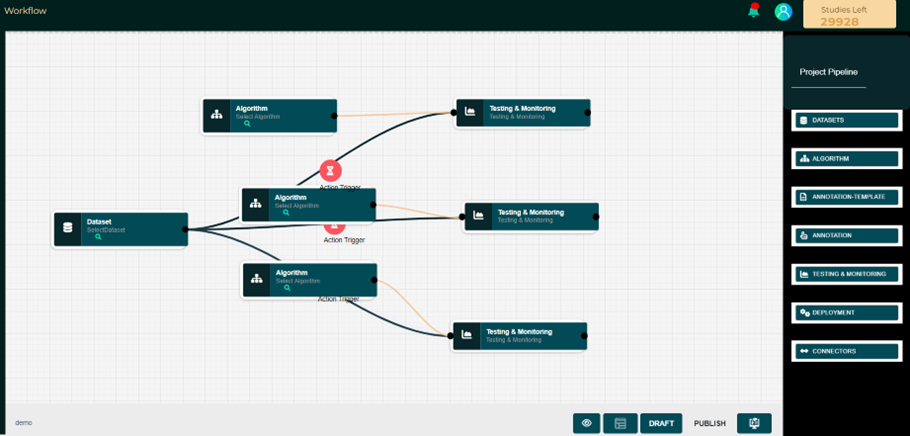Switch workflow to Draft mode
910x436 pixels.
(x=661, y=423)
